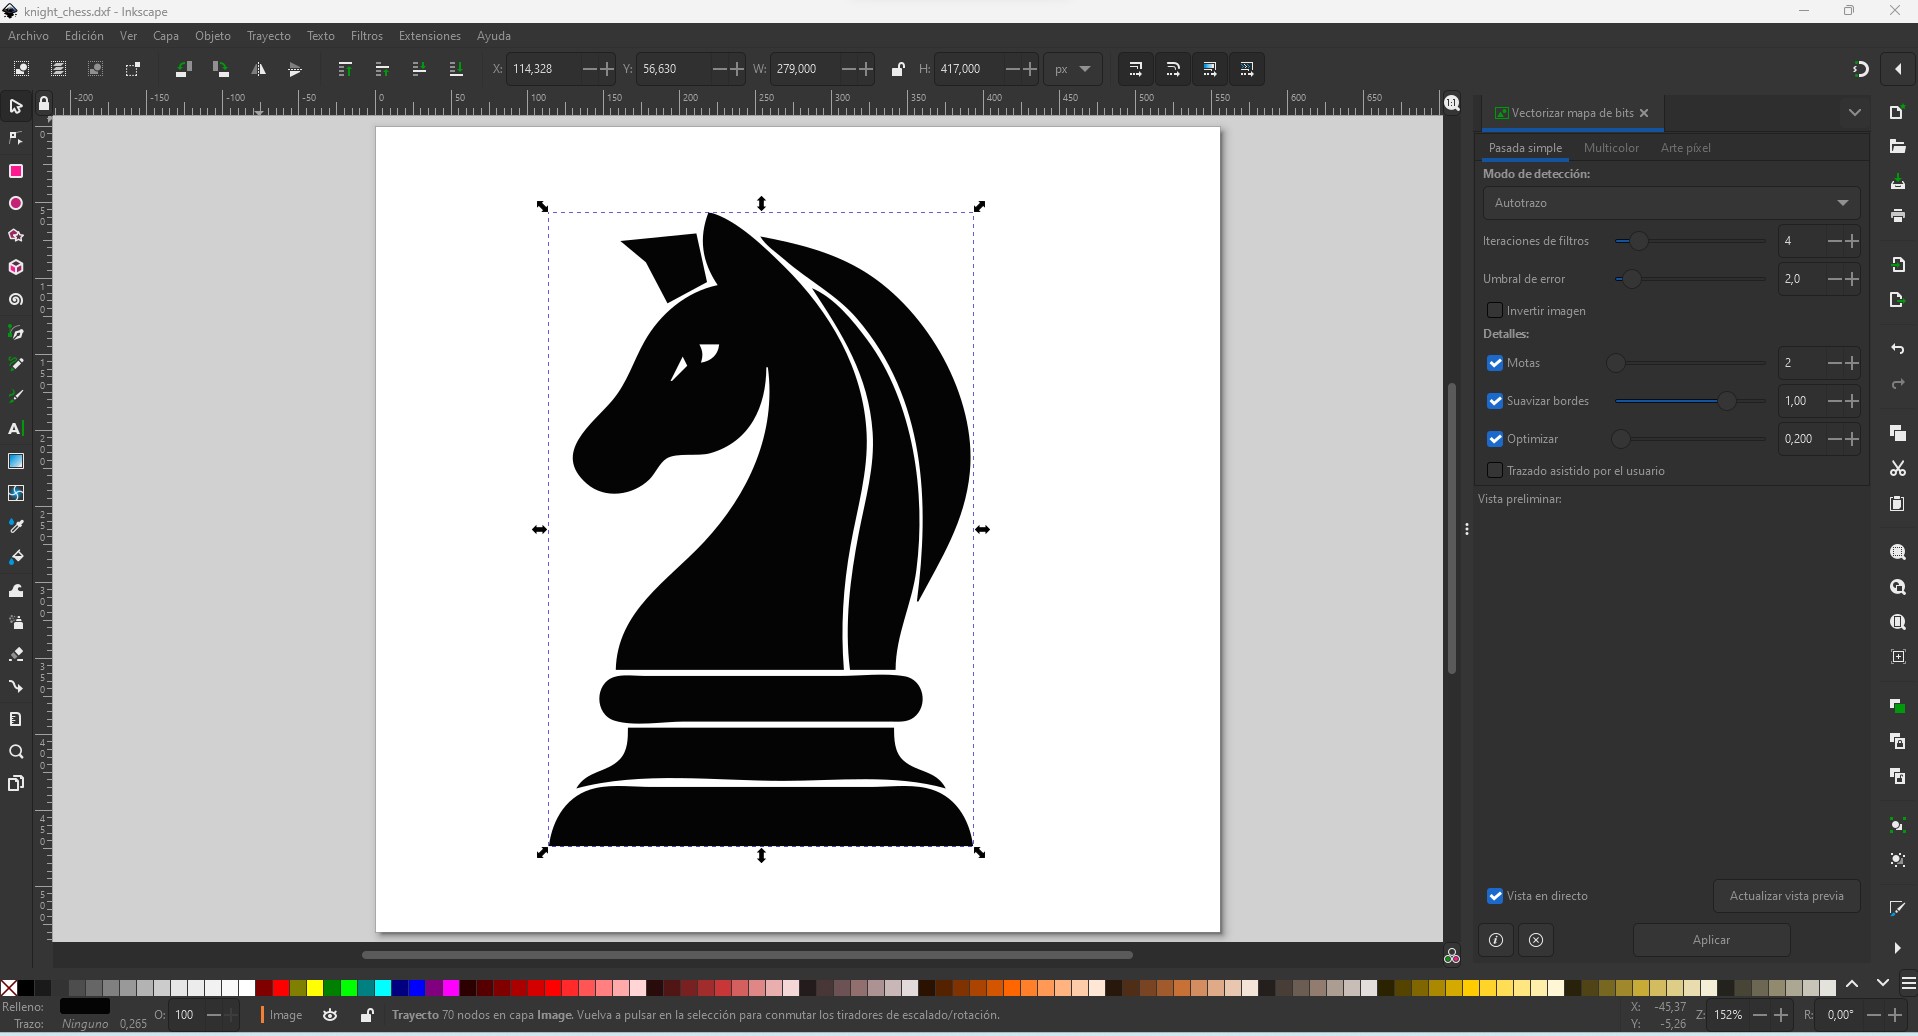
Task: Select the Selector arrow tool
Action: click(x=16, y=107)
